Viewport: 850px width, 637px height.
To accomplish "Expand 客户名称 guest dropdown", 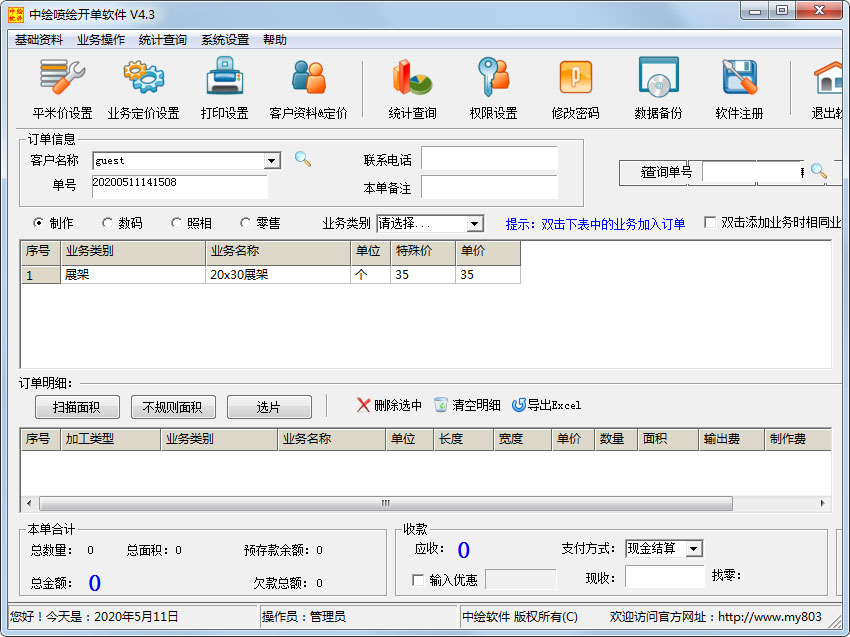I will click(x=272, y=160).
